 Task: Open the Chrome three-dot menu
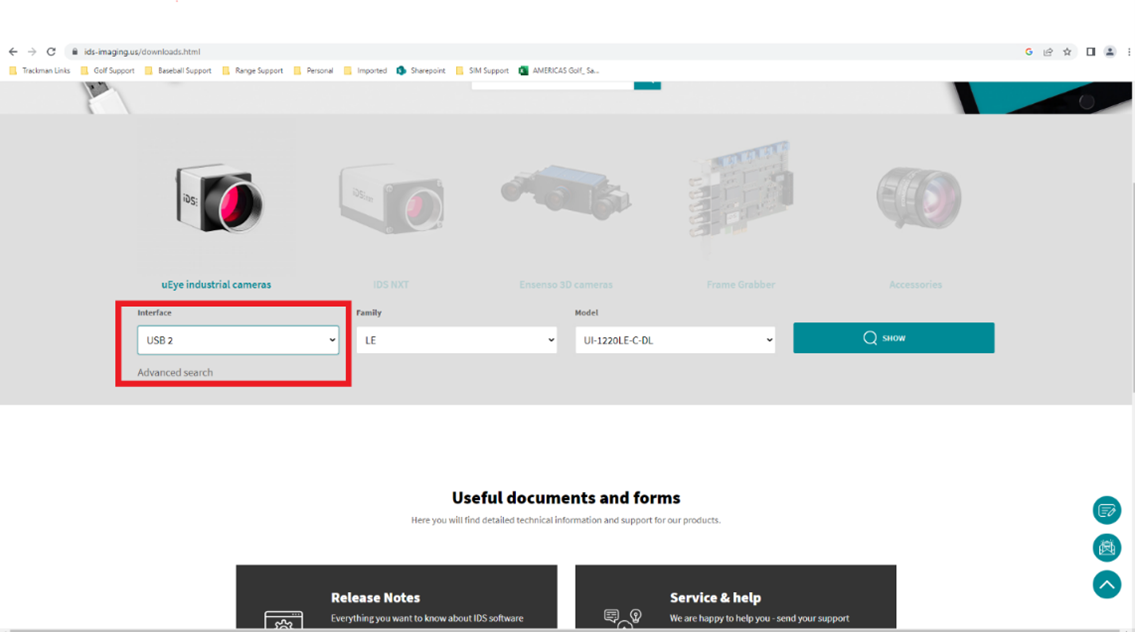click(x=1128, y=52)
